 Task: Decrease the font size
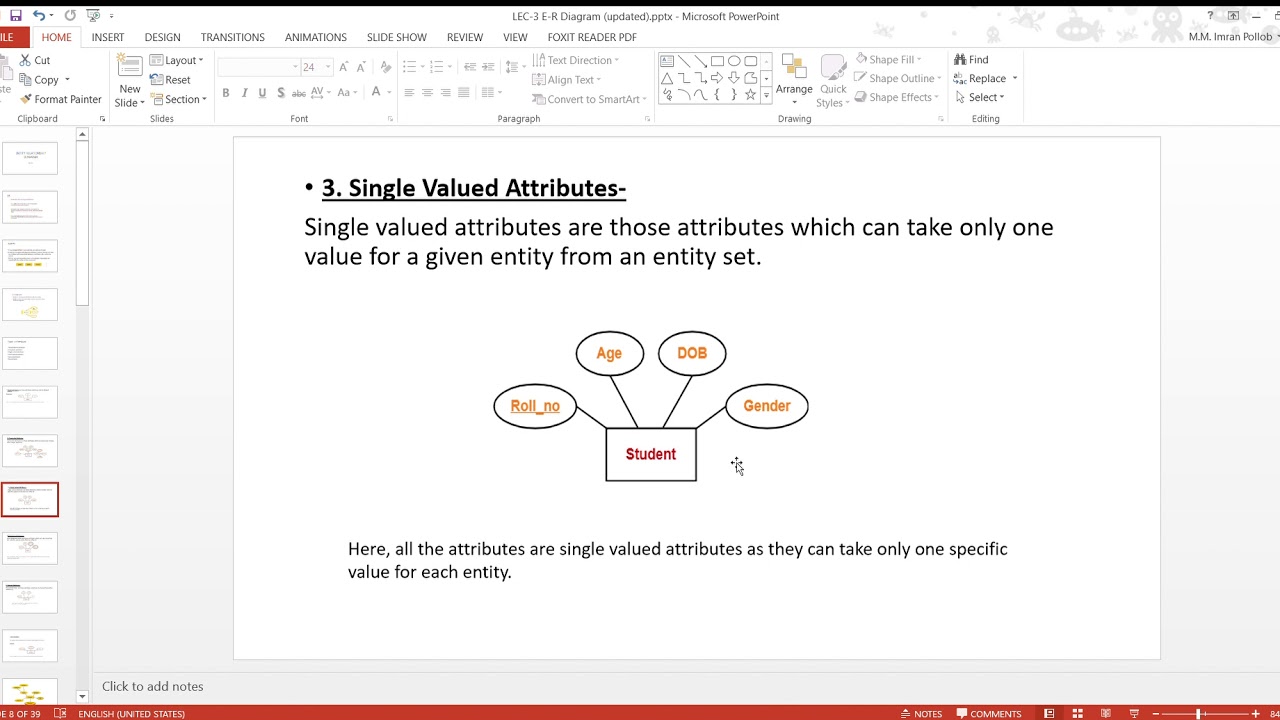pos(362,67)
